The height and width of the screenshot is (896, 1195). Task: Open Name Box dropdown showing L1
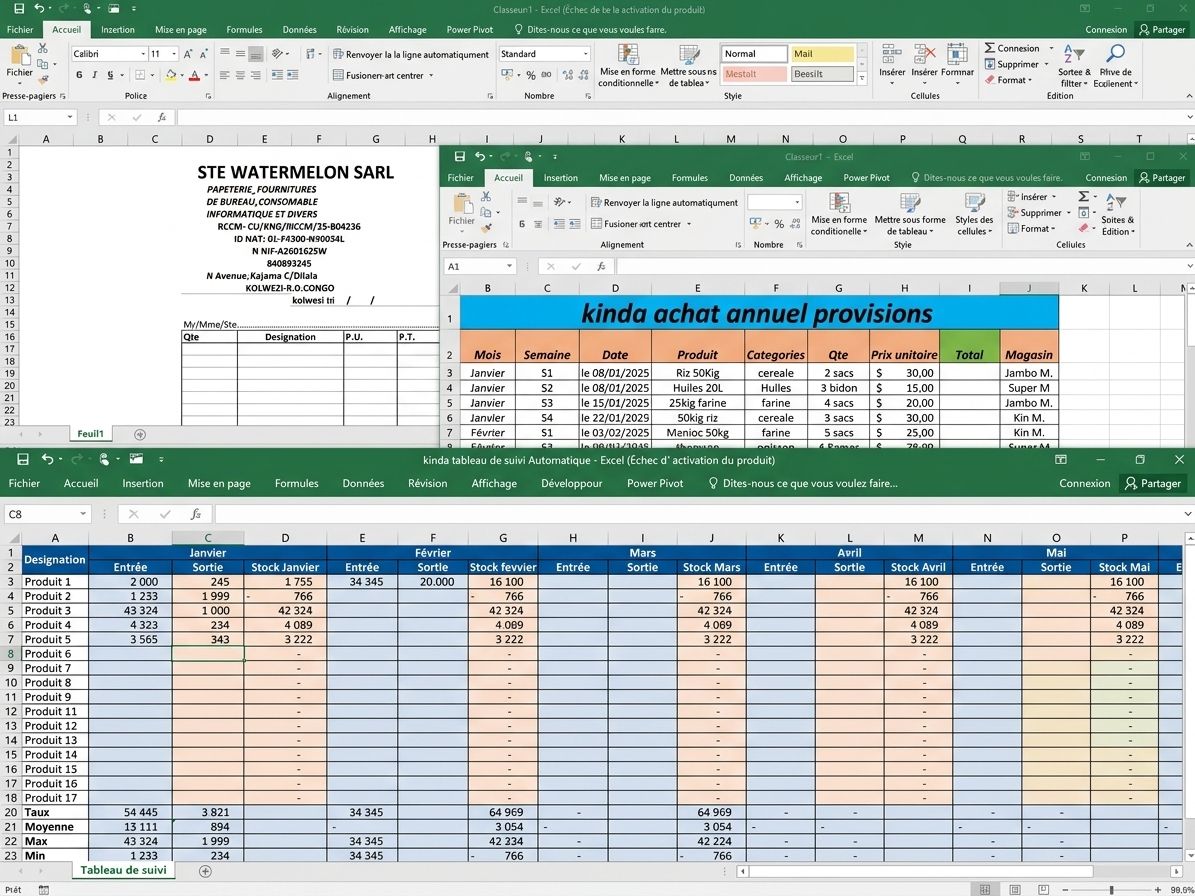click(69, 117)
